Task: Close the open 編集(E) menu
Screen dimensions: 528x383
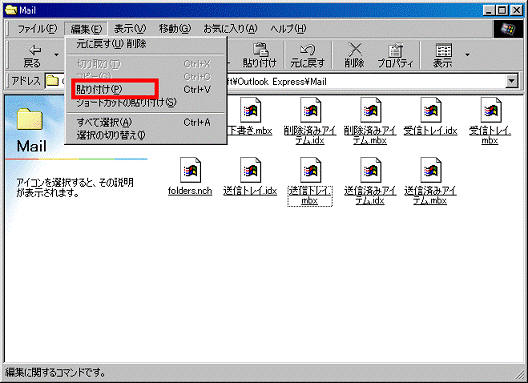Action: [x=86, y=29]
